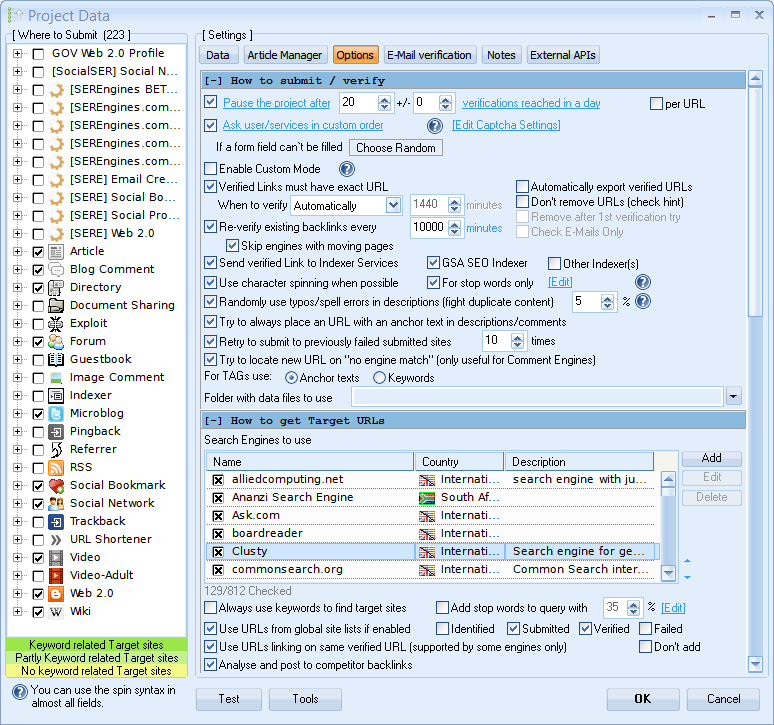Screen dimensions: 774x725
Task: Click the help icon next to custom order
Action: (x=435, y=126)
